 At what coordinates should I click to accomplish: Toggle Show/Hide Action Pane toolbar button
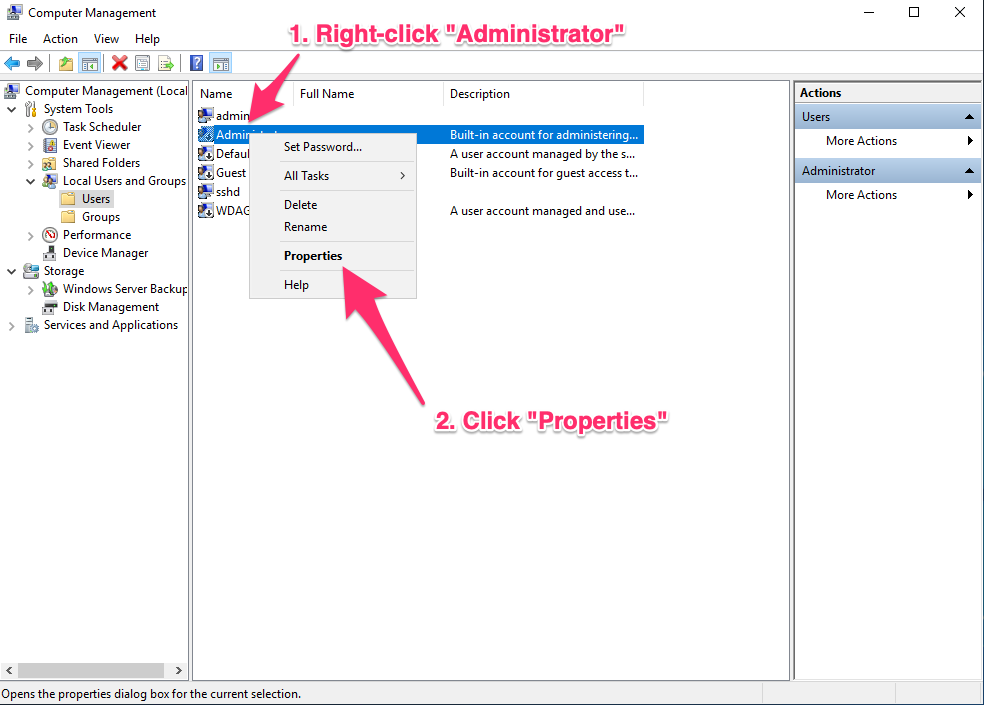(x=221, y=63)
